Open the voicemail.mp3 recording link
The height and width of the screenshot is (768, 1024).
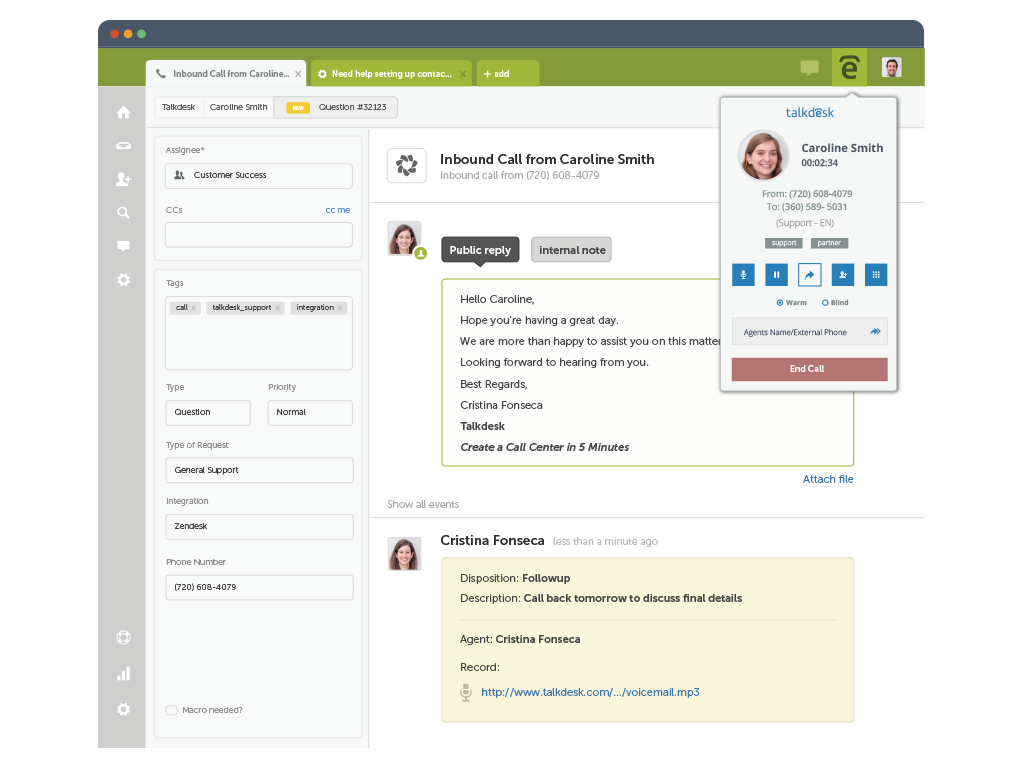(x=590, y=692)
